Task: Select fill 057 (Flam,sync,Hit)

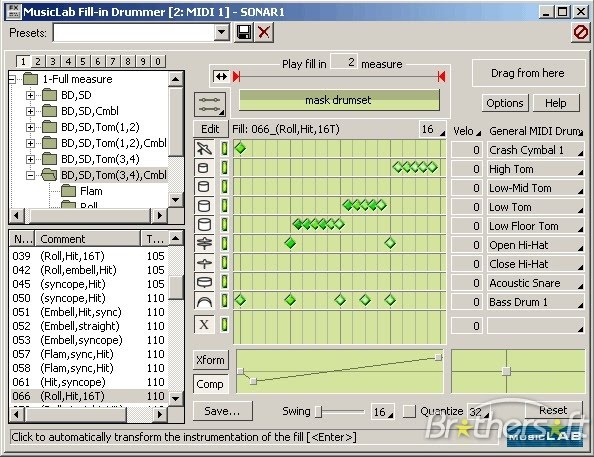Action: pos(89,354)
